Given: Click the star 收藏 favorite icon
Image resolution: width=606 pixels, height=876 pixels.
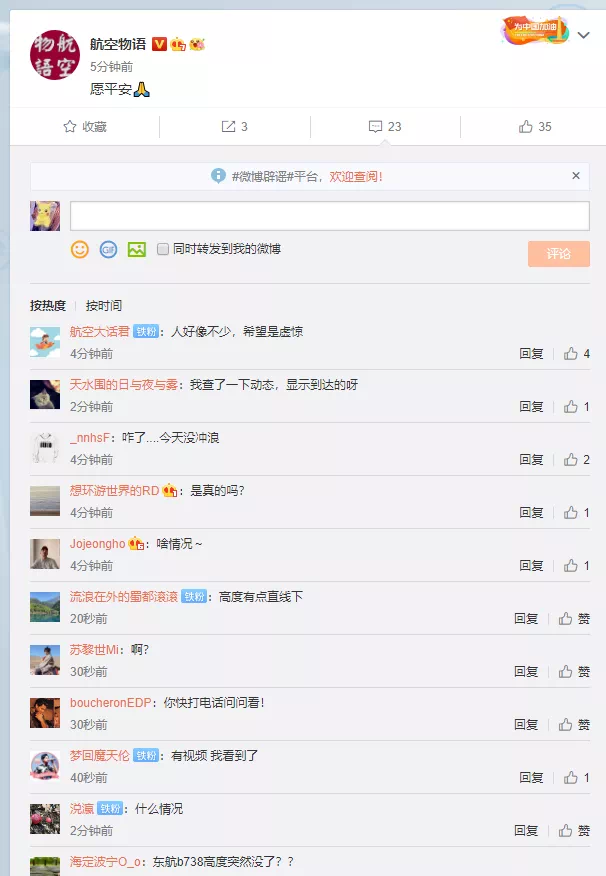Looking at the screenshot, I should click(x=70, y=127).
